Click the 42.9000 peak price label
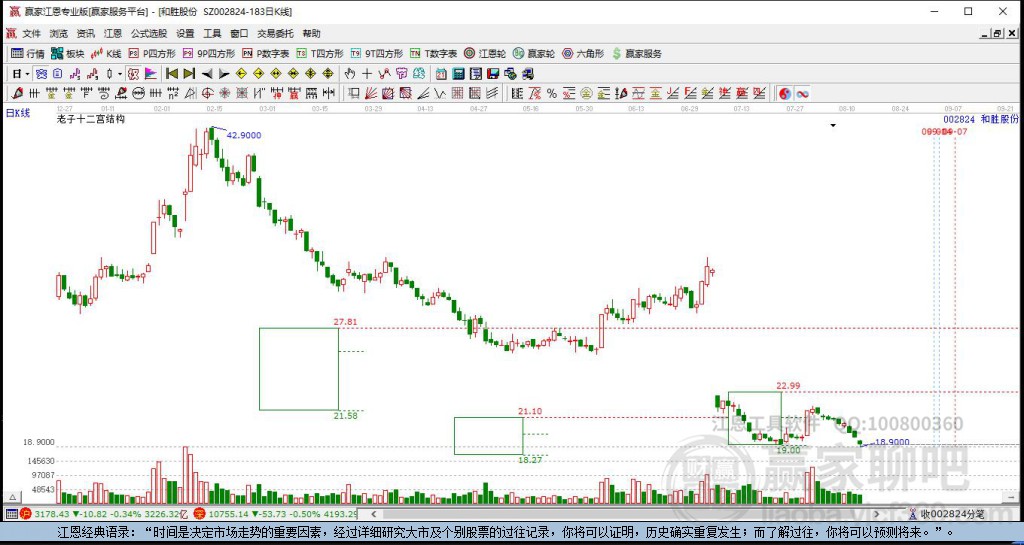The height and width of the screenshot is (545, 1024). [x=244, y=135]
